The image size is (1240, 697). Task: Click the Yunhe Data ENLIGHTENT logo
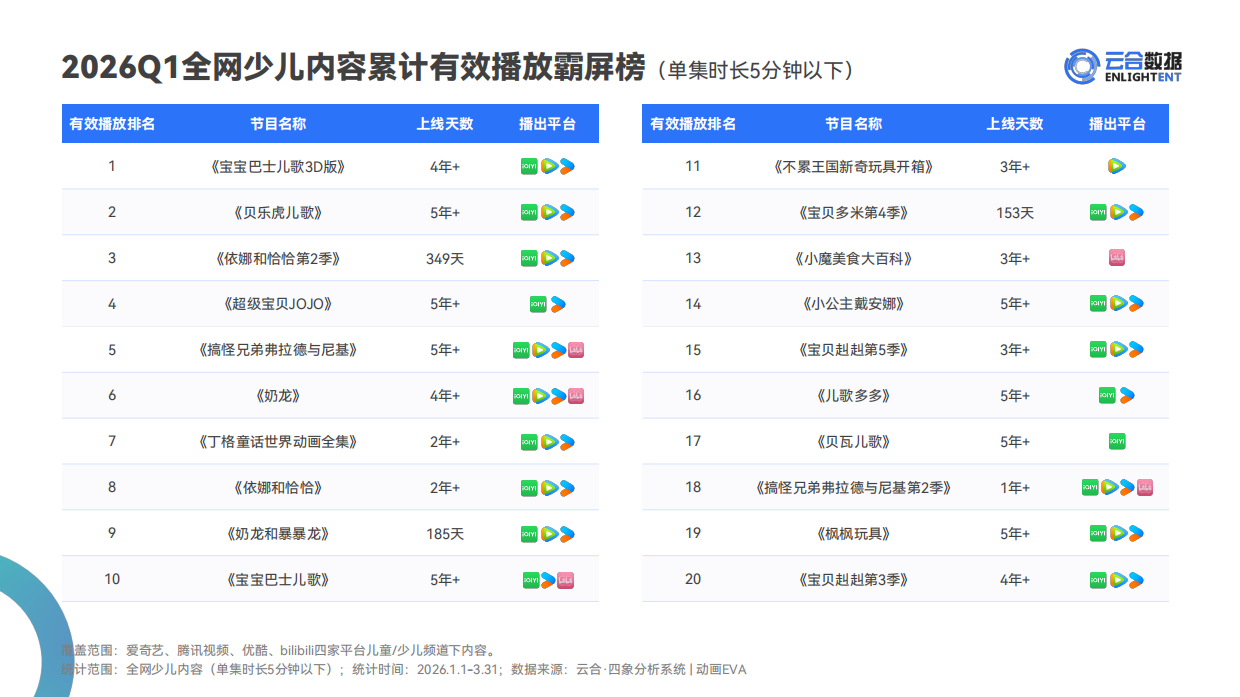click(1122, 66)
